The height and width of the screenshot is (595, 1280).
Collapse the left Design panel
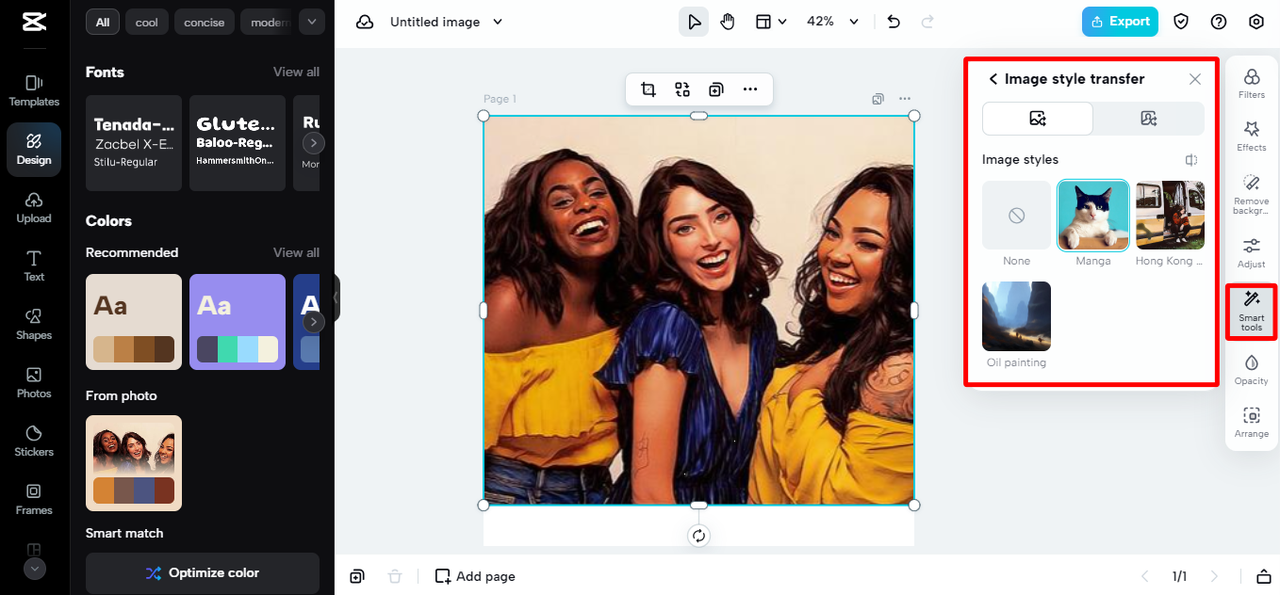click(x=336, y=298)
